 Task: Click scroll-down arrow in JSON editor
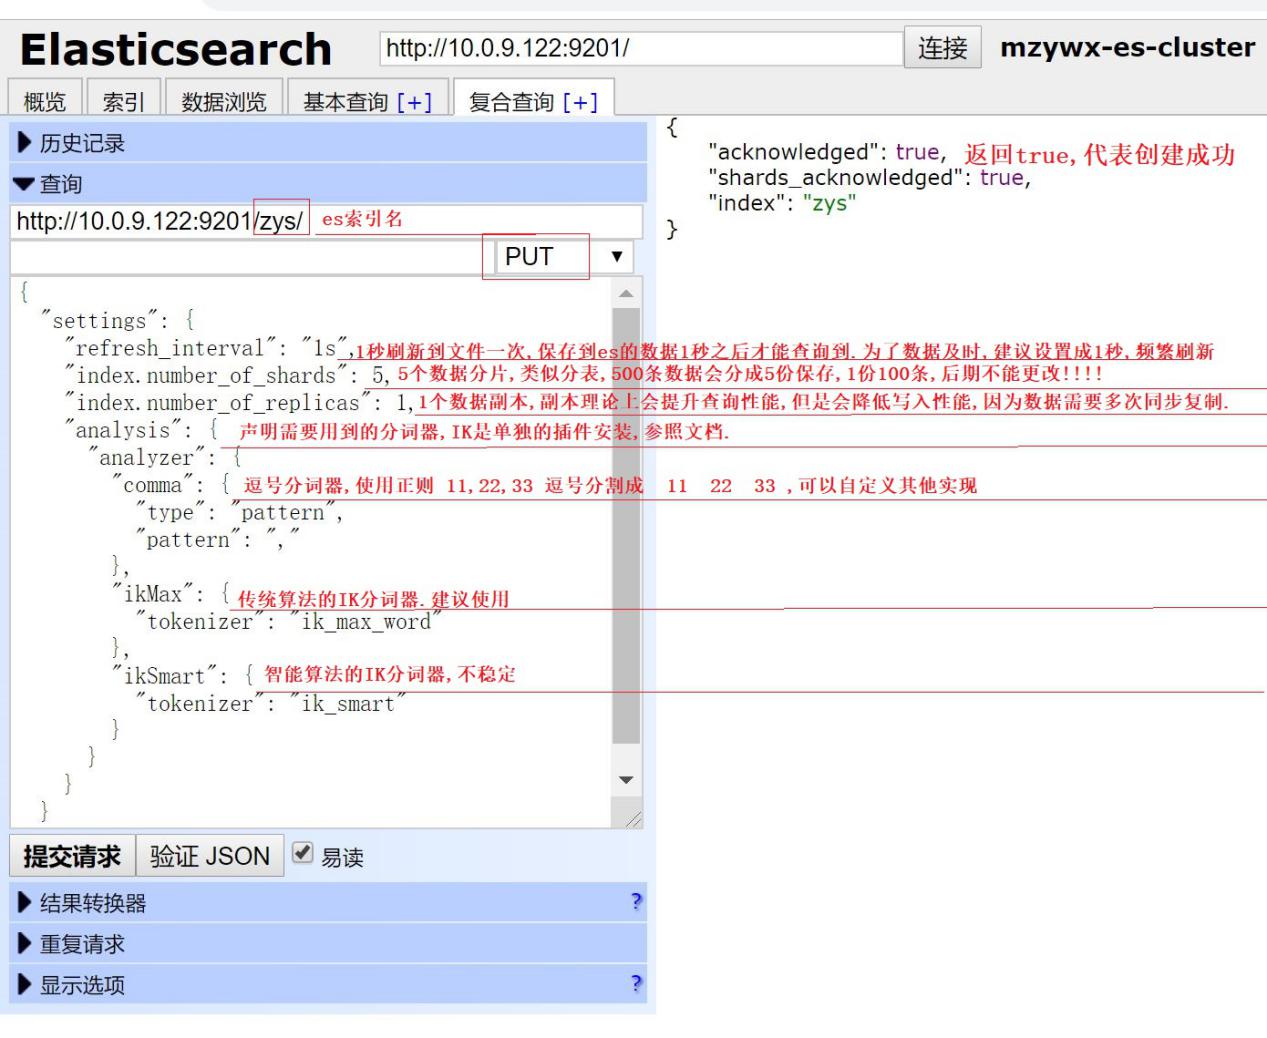pyautogui.click(x=626, y=780)
